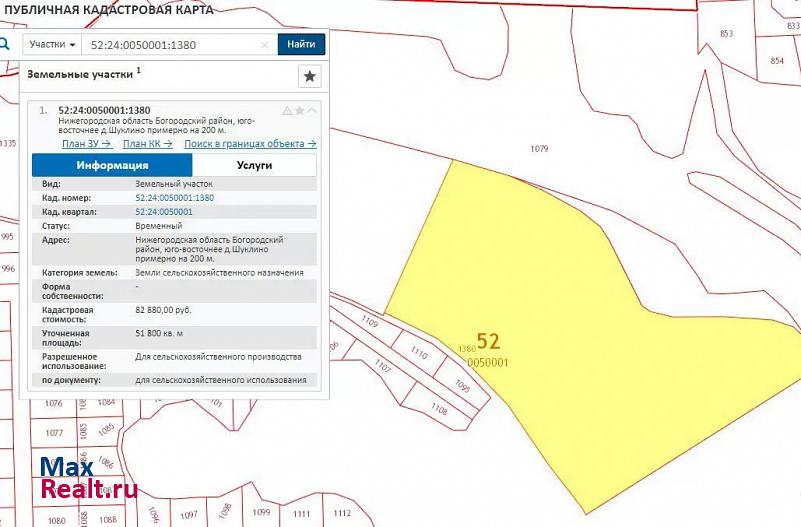The width and height of the screenshot is (801, 527).
Task: Open cadastral number 52:24:0050001:1380 link
Action: (x=174, y=198)
